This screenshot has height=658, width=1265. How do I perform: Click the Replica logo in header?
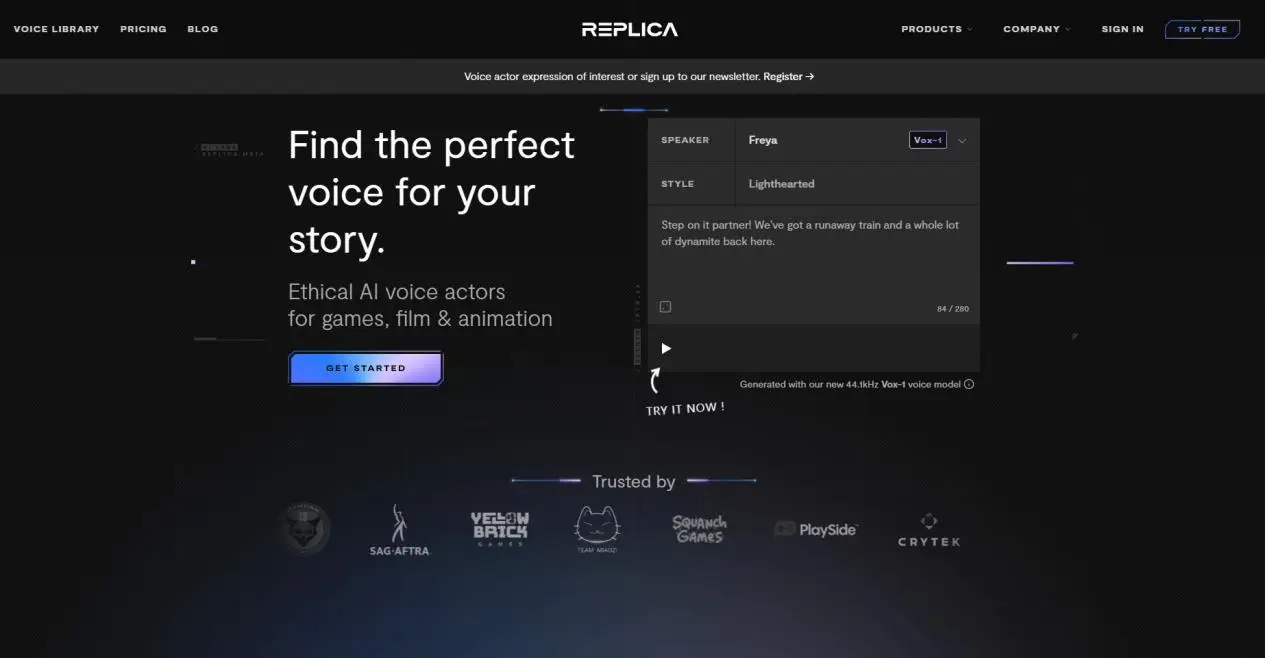(630, 29)
